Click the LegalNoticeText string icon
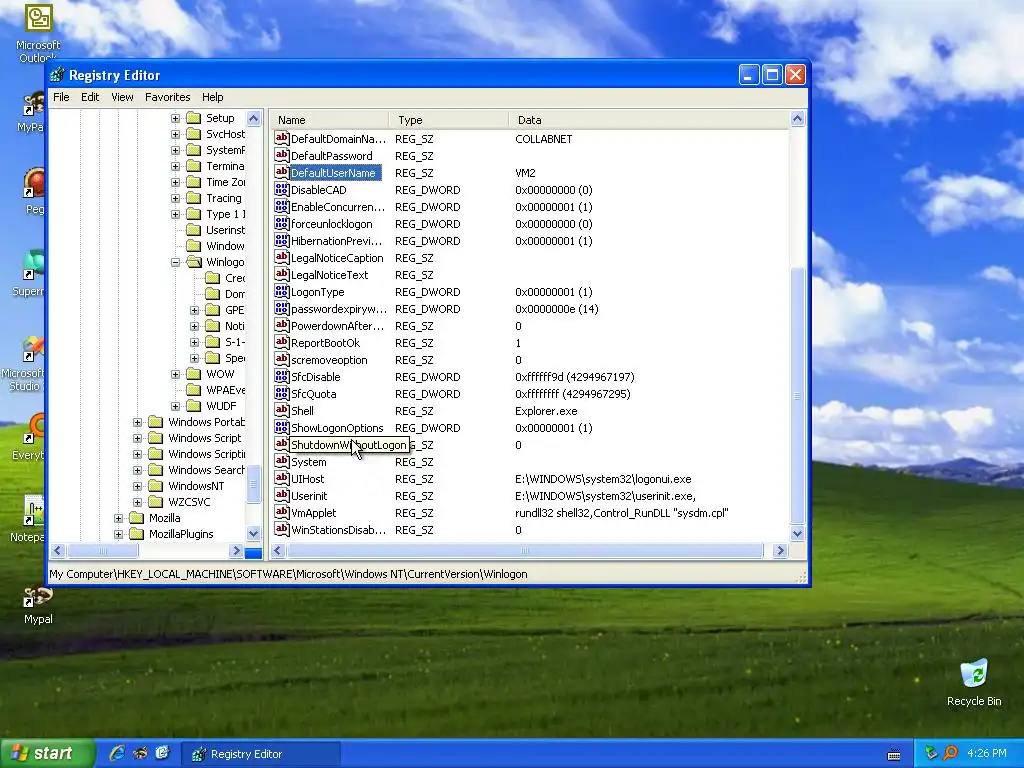This screenshot has height=768, width=1024. click(281, 274)
